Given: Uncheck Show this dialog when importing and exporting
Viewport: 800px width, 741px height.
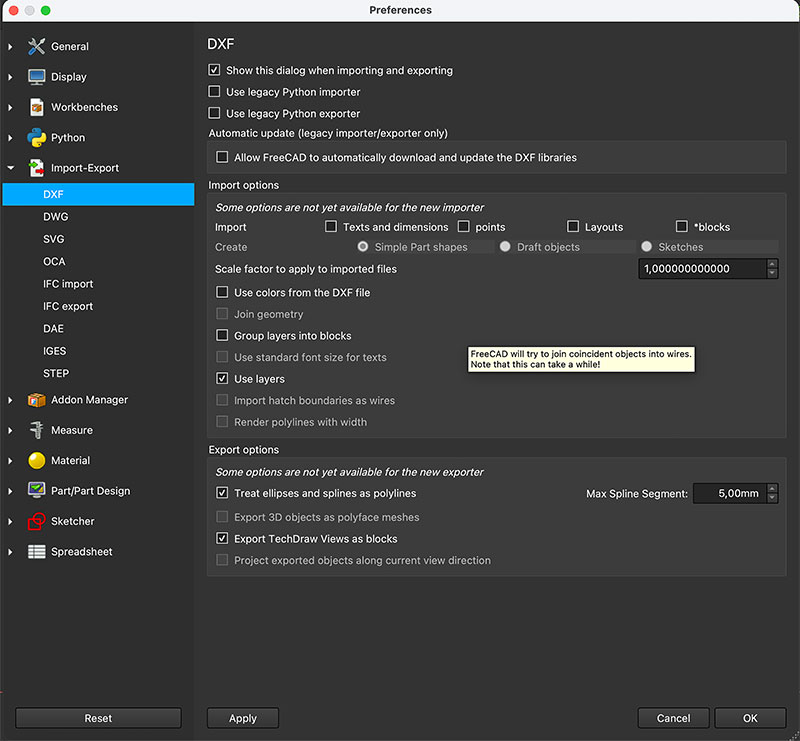Looking at the screenshot, I should (214, 70).
